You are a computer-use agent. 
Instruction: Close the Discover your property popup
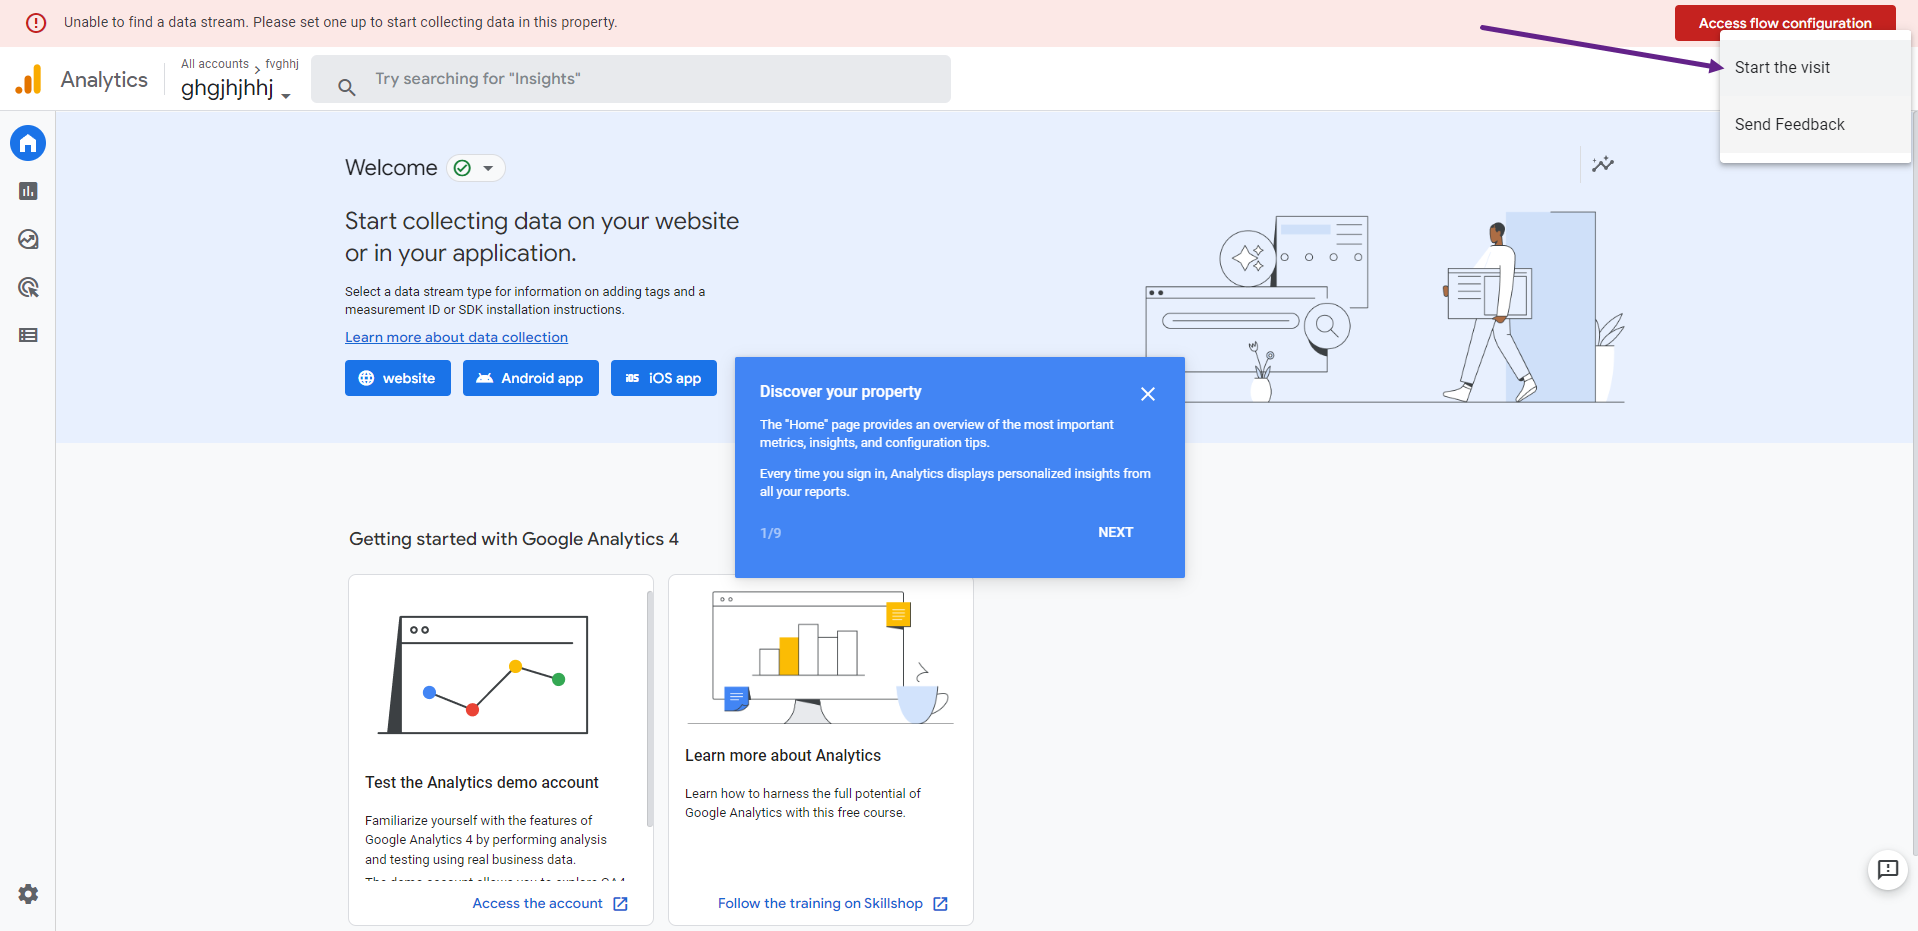click(1148, 394)
